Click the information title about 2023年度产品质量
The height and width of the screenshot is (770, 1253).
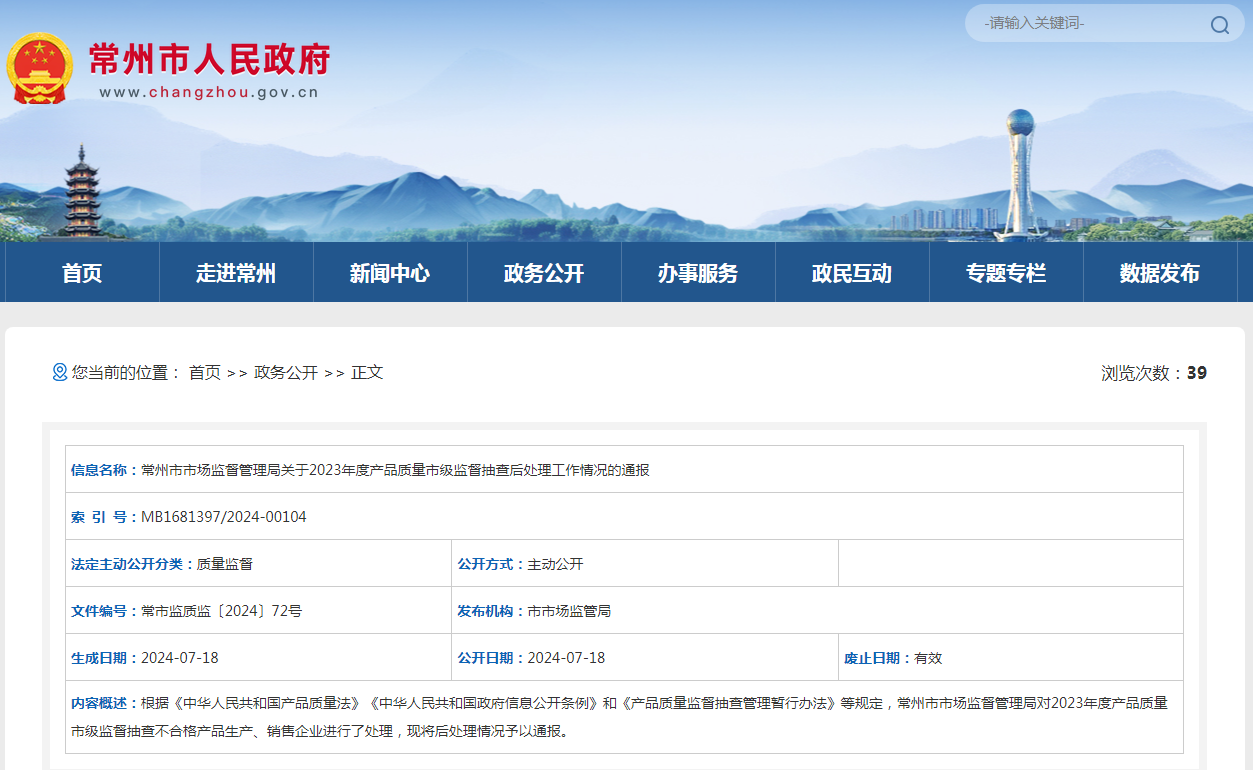click(x=395, y=470)
